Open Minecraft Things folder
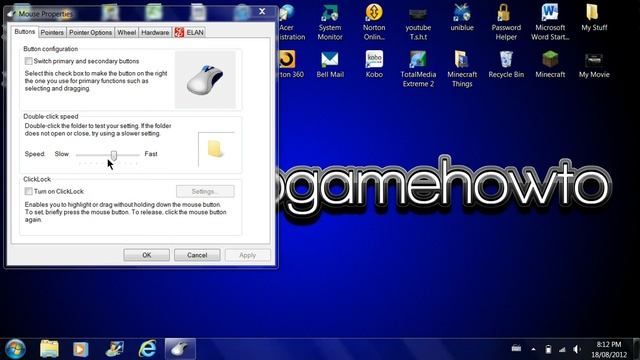 point(462,69)
